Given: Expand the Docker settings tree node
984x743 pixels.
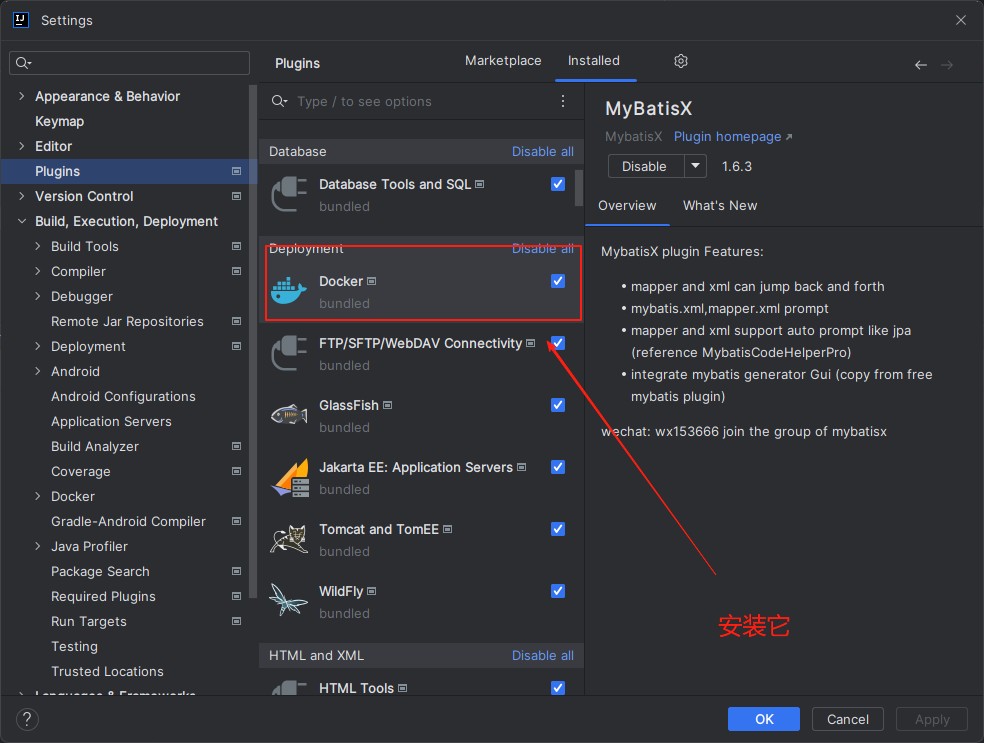Looking at the screenshot, I should pyautogui.click(x=38, y=496).
